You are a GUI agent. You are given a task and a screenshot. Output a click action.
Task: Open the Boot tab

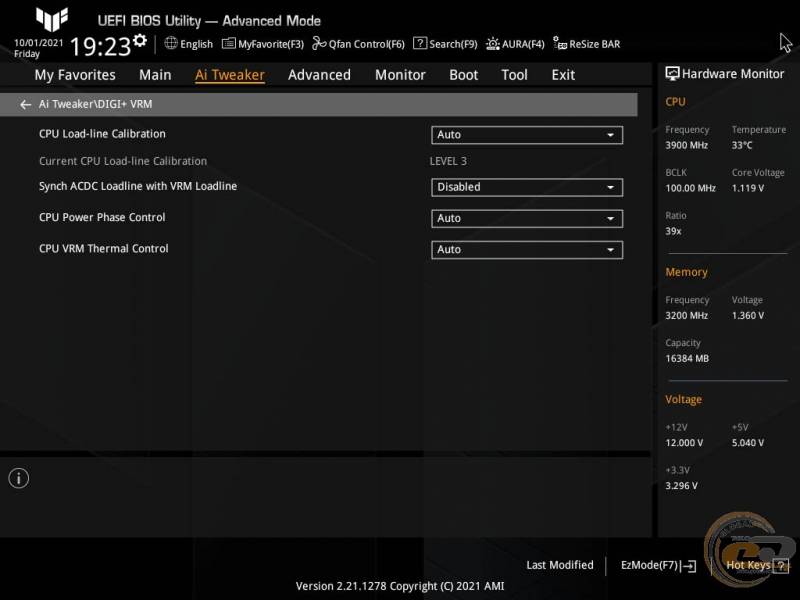(x=463, y=75)
